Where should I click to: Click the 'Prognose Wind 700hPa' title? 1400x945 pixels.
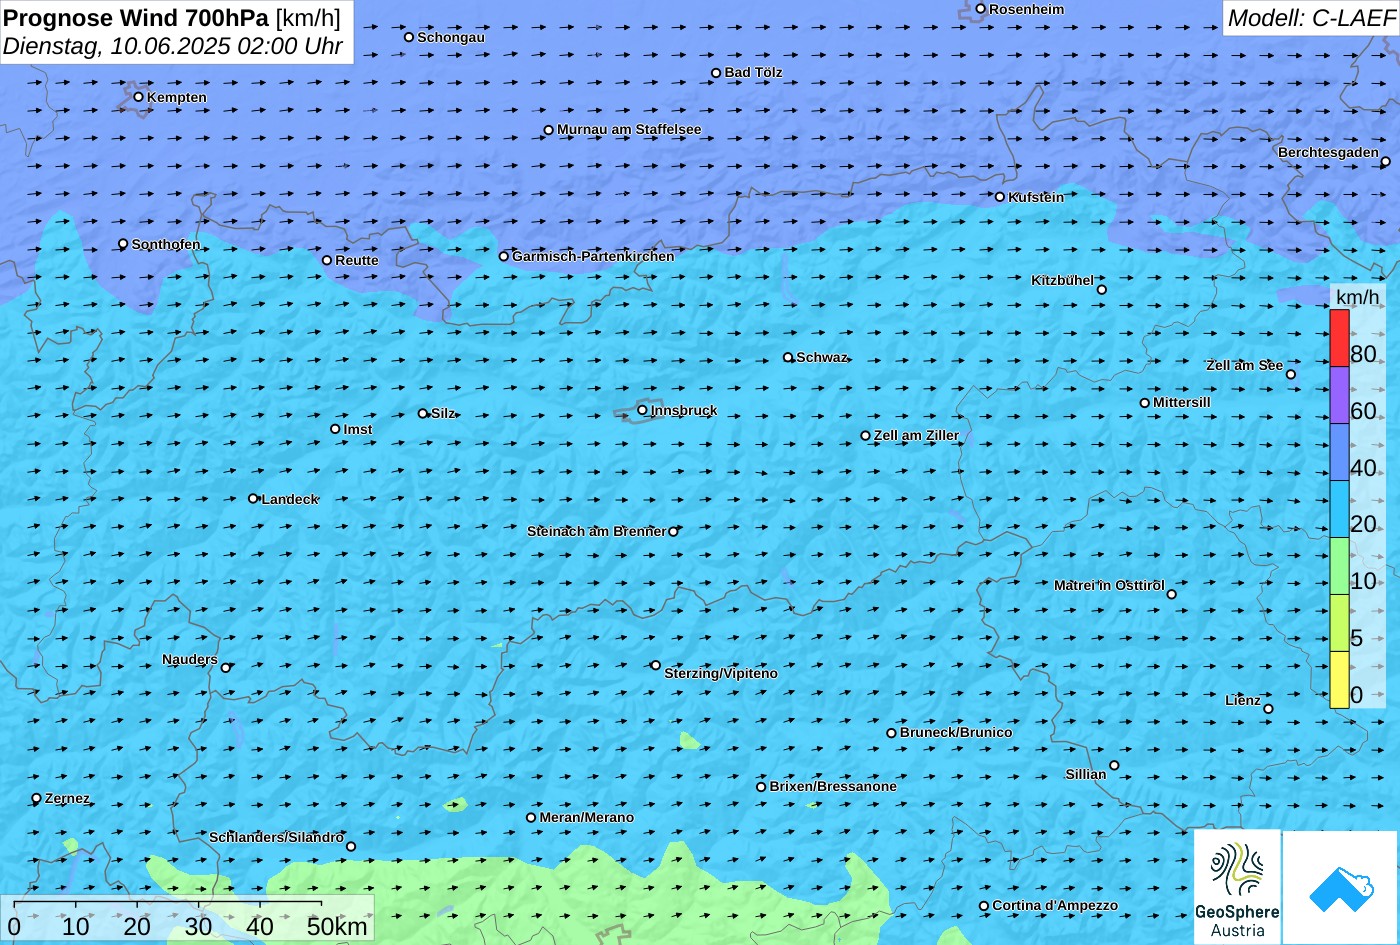pos(136,17)
